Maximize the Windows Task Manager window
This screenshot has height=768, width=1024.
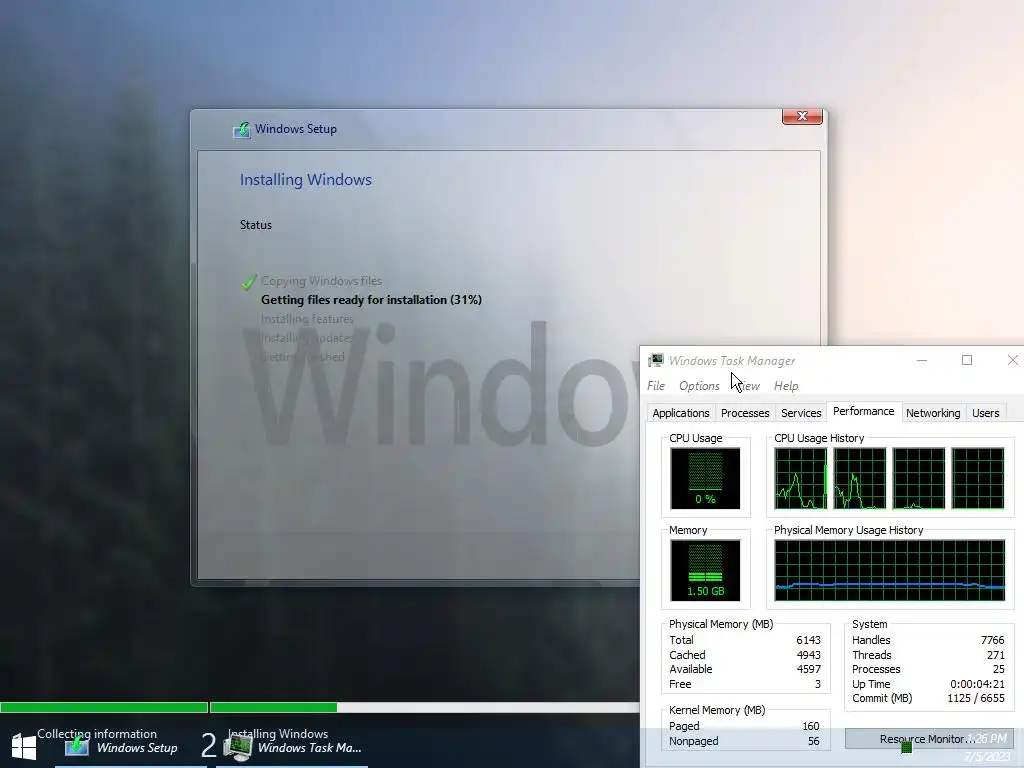967,360
